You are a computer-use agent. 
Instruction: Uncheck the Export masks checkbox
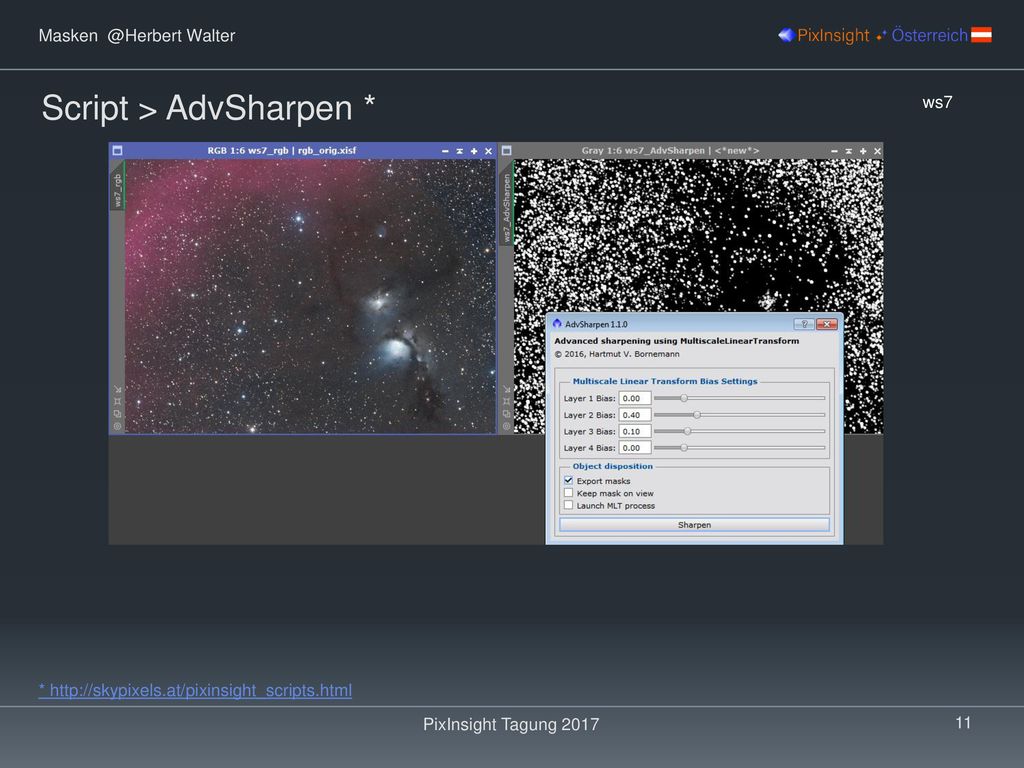(x=568, y=481)
